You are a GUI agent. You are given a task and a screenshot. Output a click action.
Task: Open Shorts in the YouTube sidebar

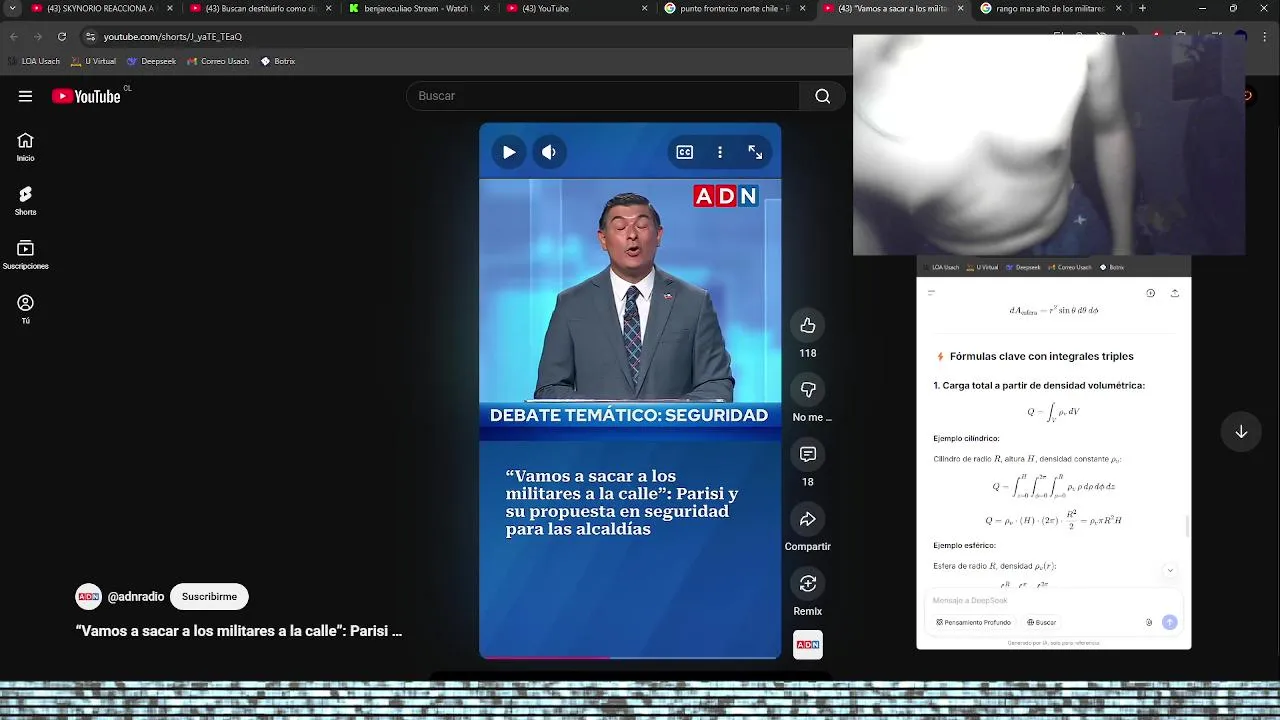[26, 200]
